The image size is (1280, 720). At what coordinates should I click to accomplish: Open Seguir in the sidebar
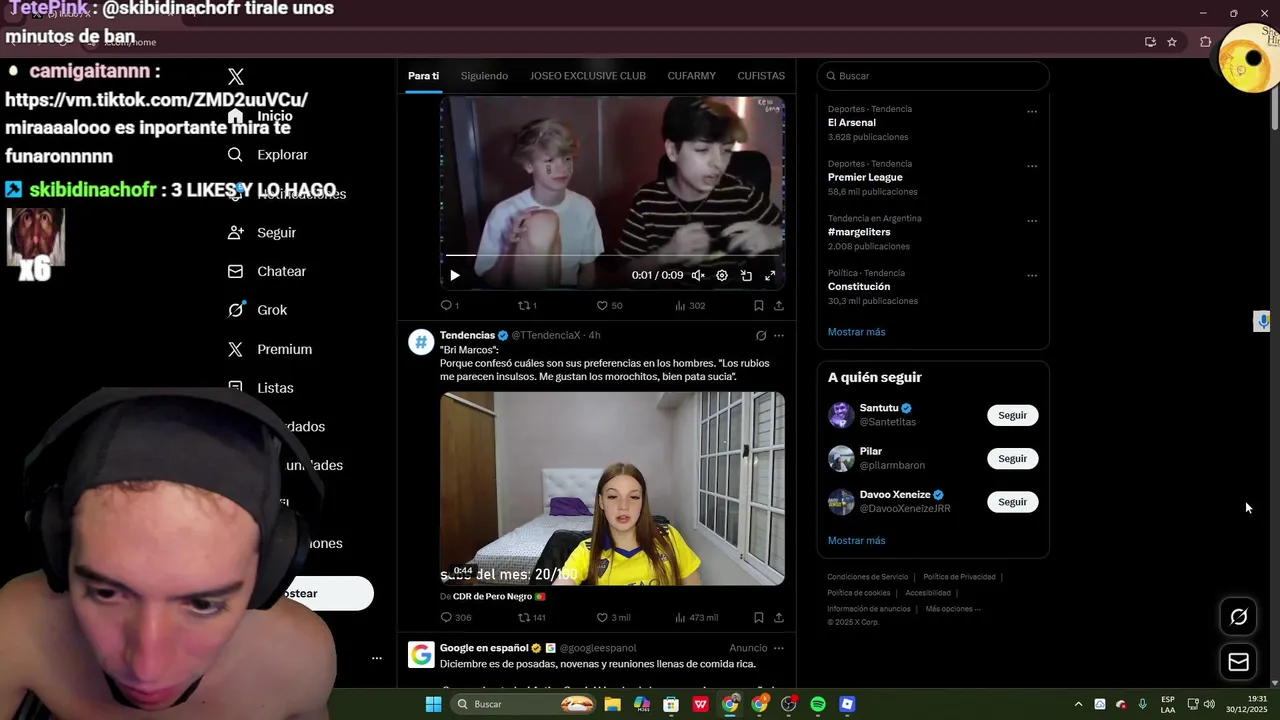click(262, 232)
